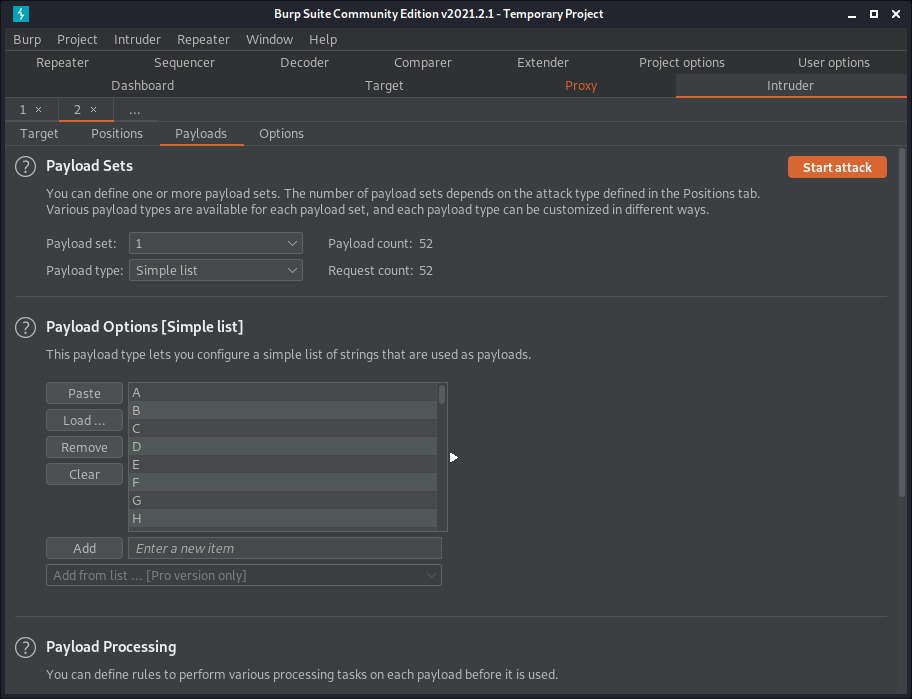Click the Start attack button
This screenshot has width=912, height=699.
(837, 167)
